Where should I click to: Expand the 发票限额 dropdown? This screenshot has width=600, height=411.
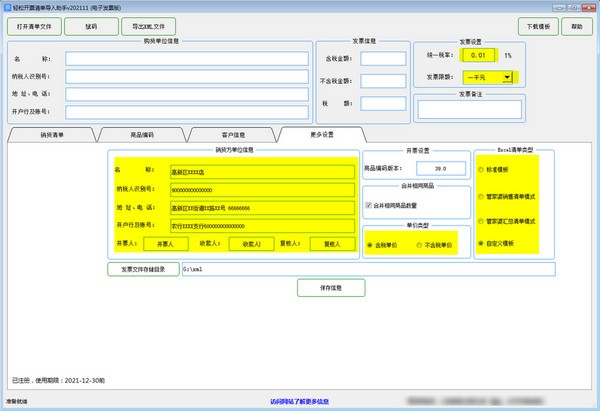(x=508, y=77)
